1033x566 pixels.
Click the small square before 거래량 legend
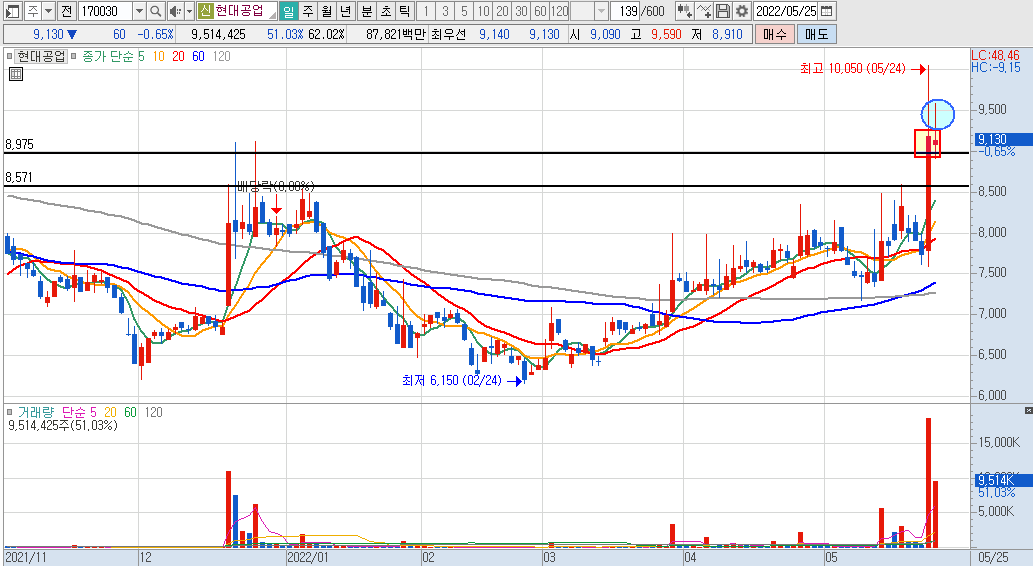pyautogui.click(x=9, y=412)
